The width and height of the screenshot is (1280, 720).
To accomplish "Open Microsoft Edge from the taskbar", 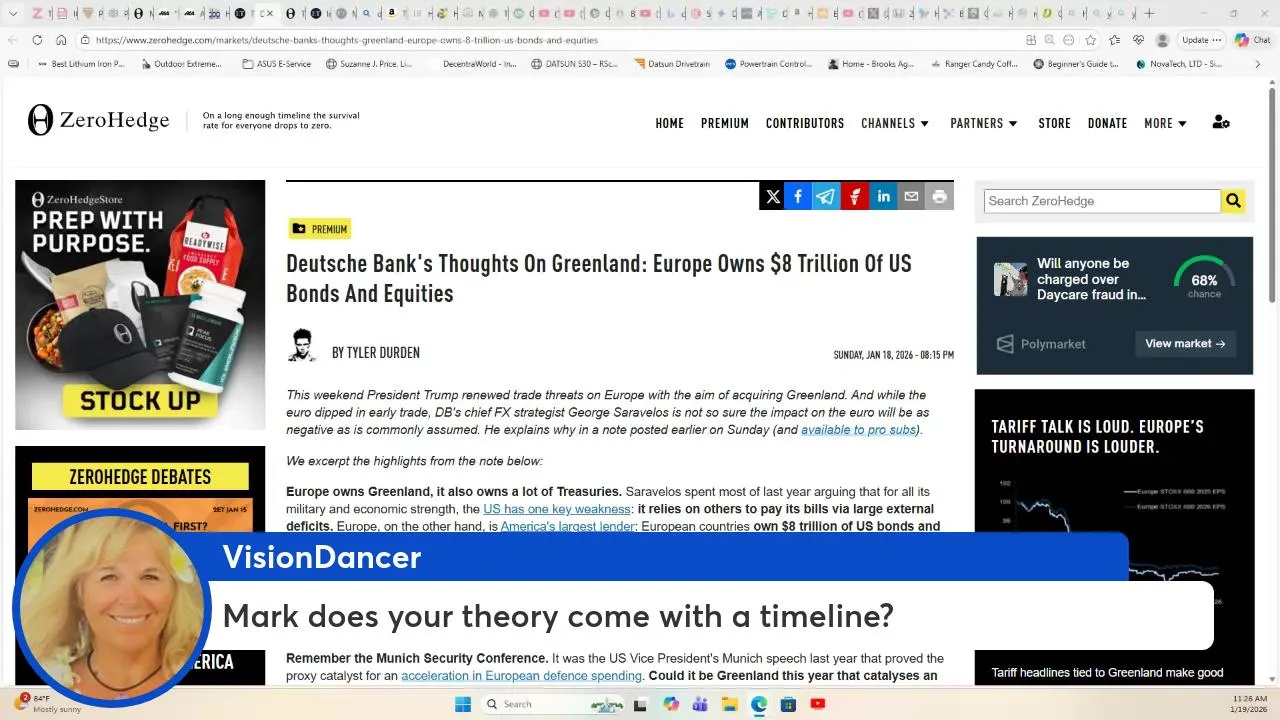I will tap(759, 704).
